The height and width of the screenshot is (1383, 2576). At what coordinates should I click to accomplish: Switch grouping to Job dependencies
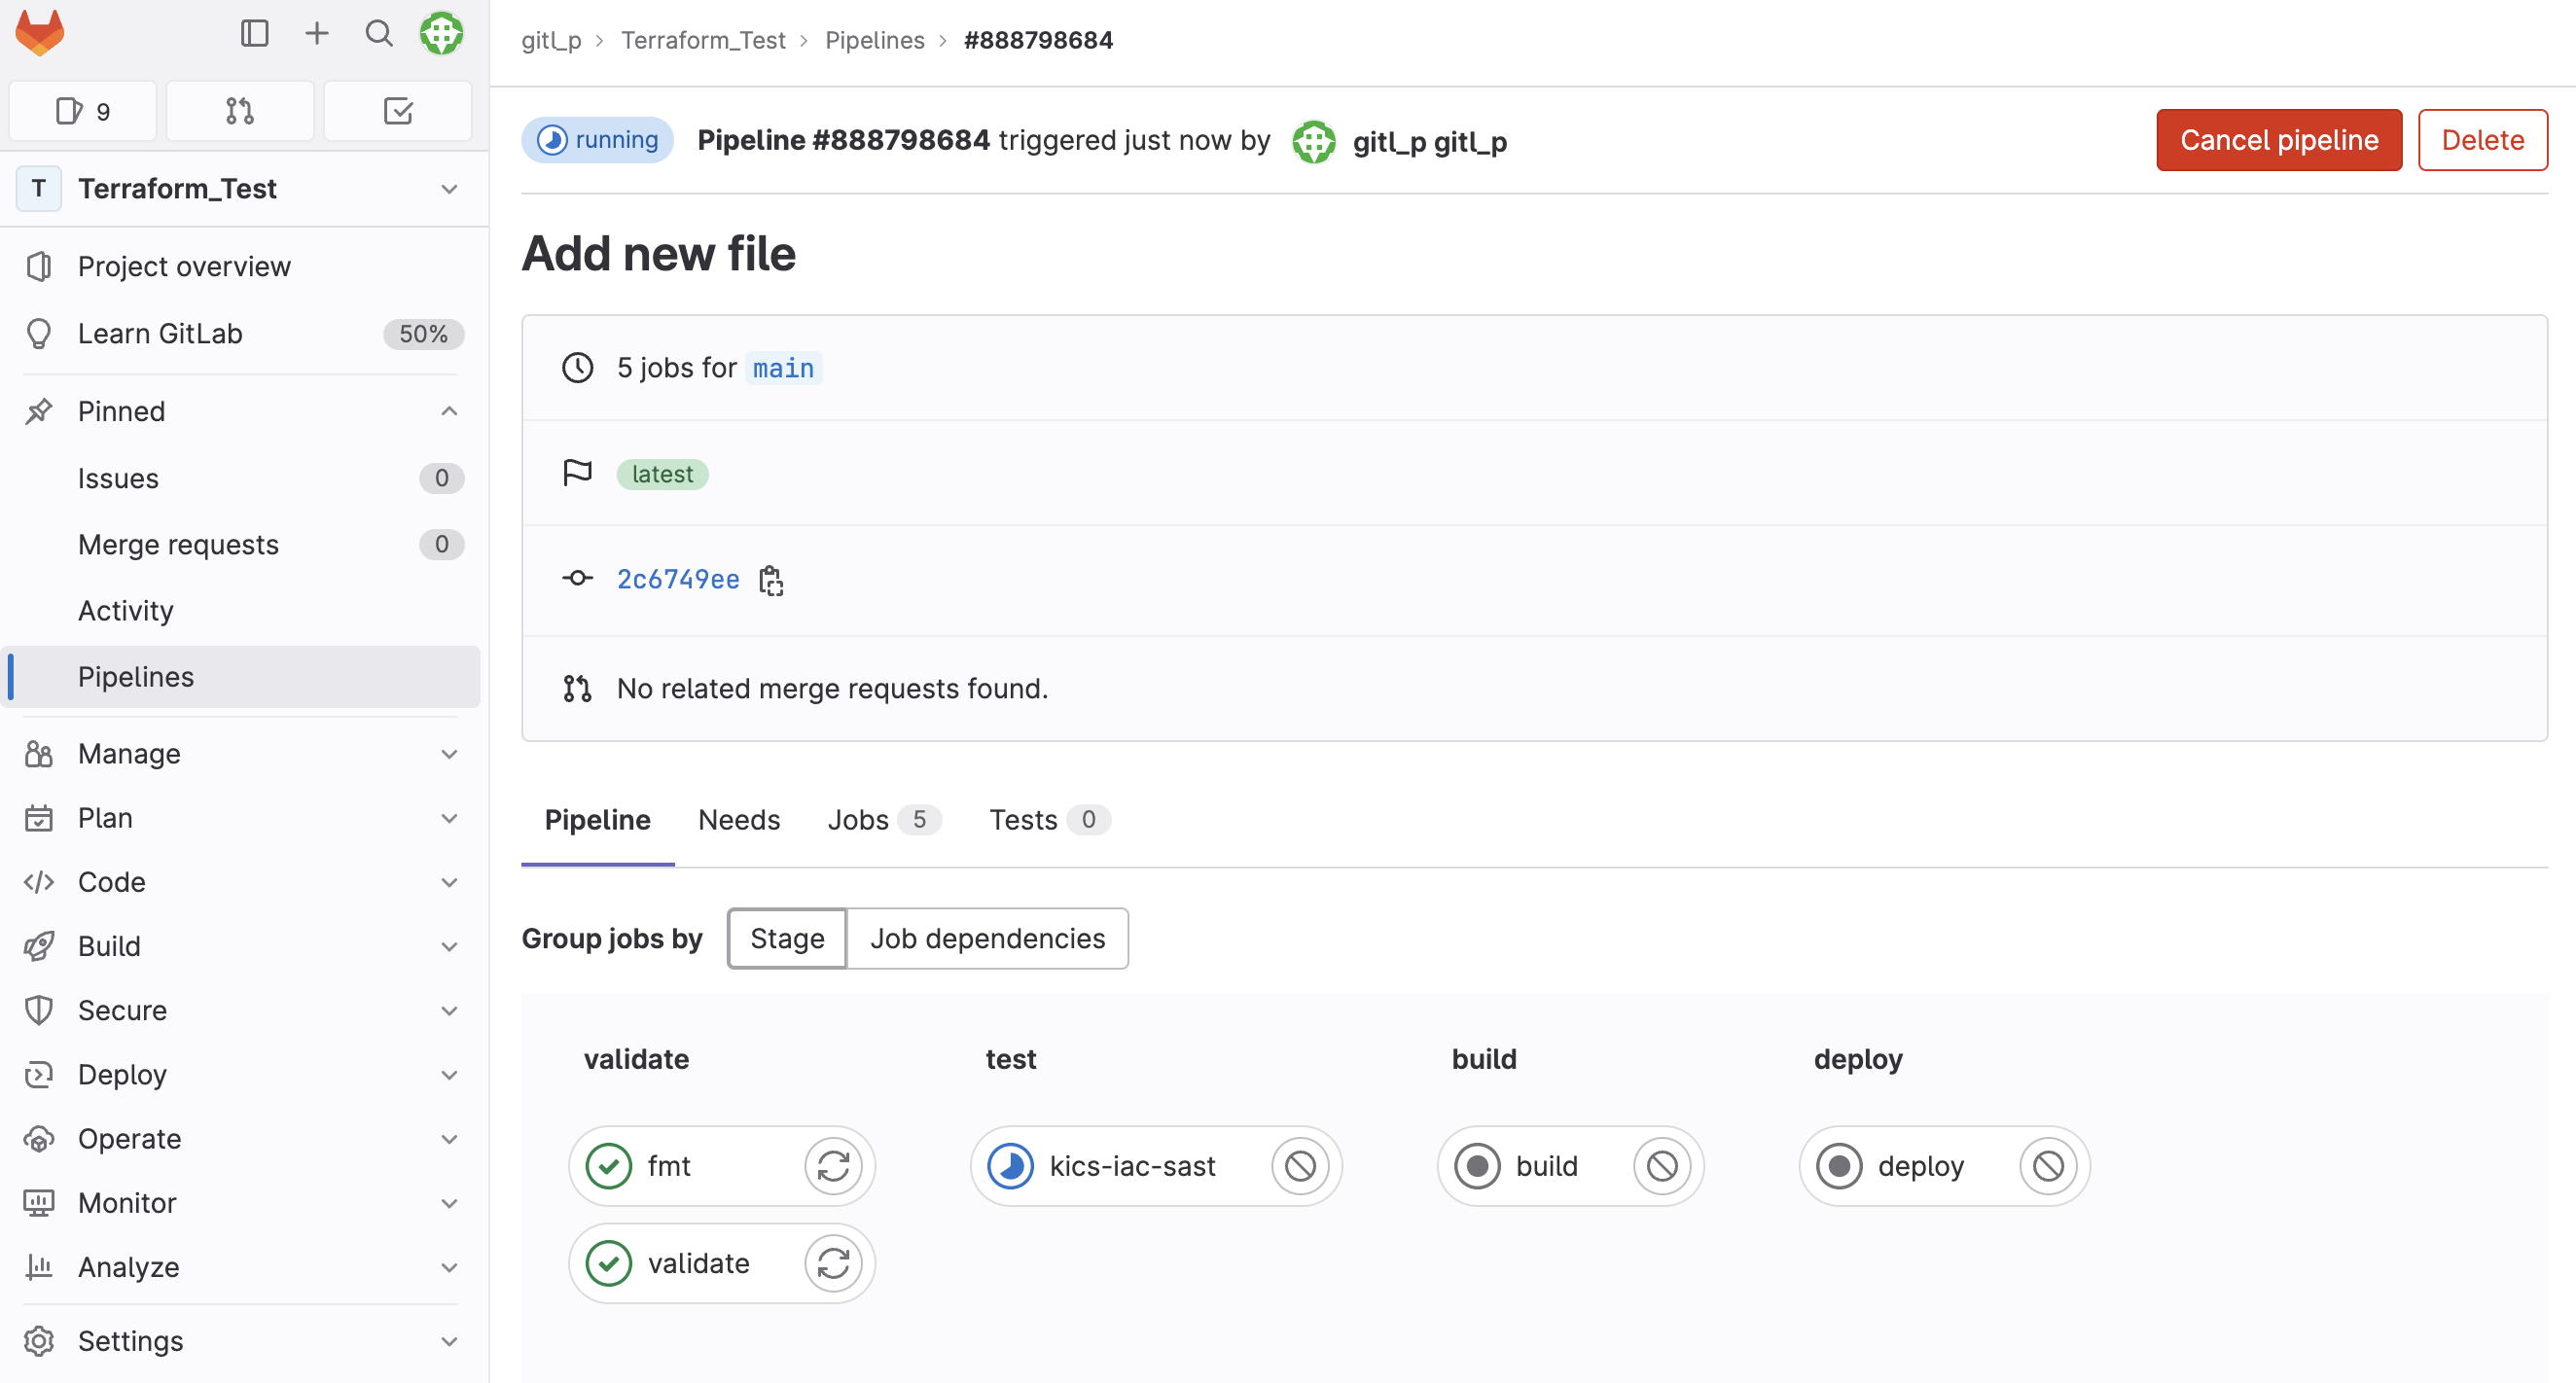(x=988, y=938)
